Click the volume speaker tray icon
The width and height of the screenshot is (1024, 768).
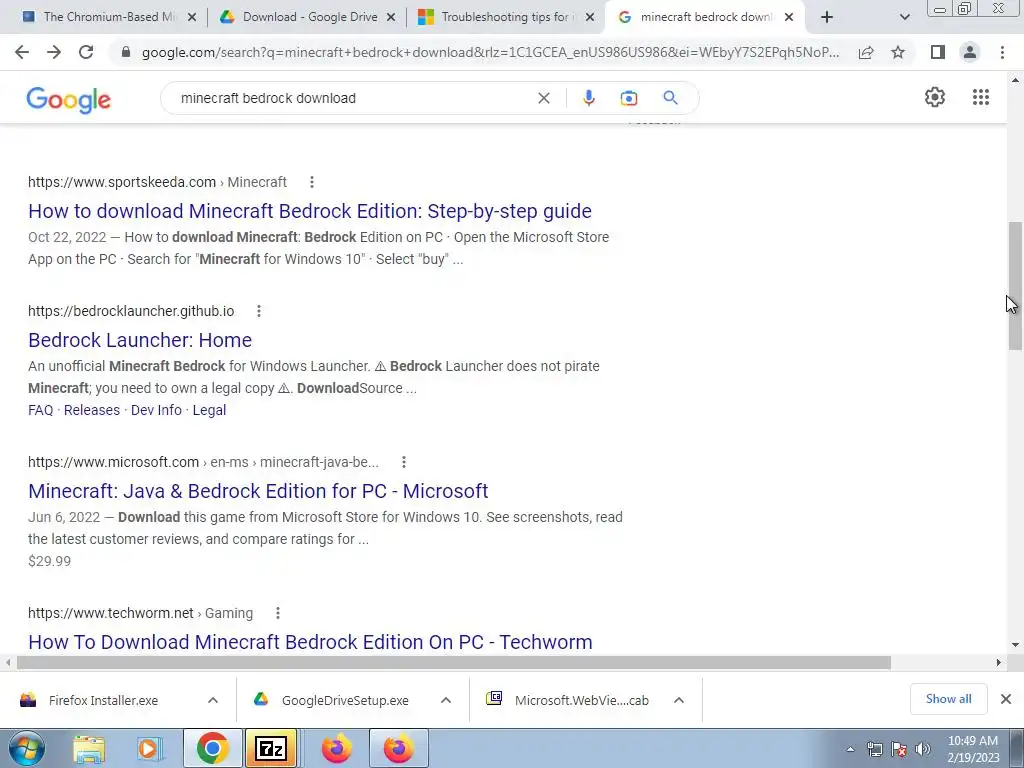click(922, 749)
